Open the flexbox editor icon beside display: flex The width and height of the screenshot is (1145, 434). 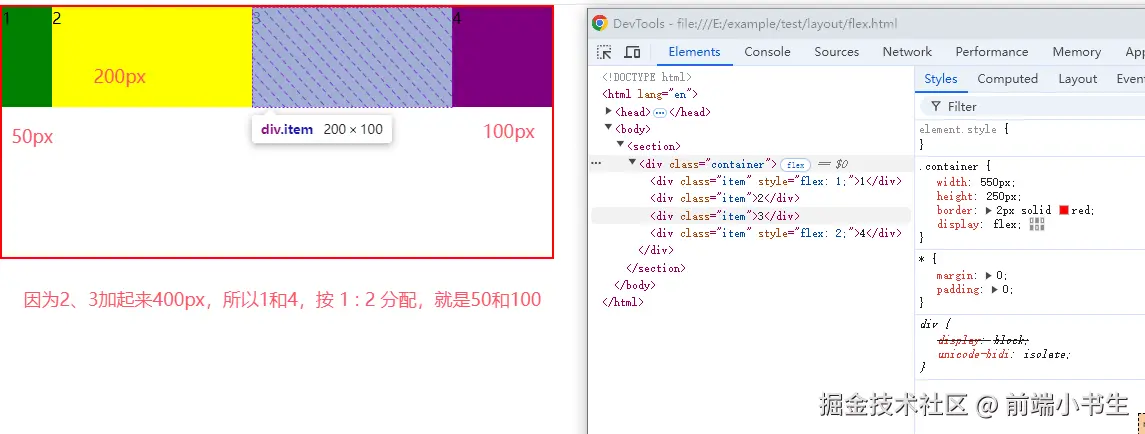1036,224
